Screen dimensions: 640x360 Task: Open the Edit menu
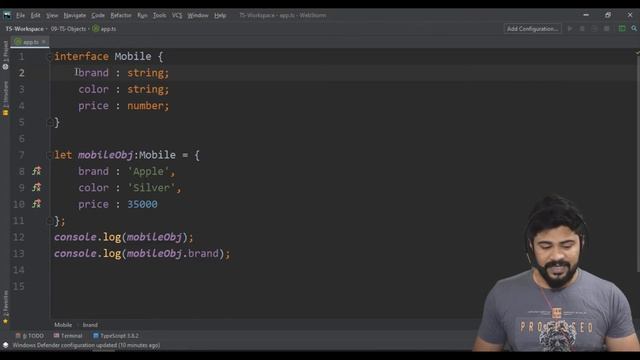click(x=36, y=16)
